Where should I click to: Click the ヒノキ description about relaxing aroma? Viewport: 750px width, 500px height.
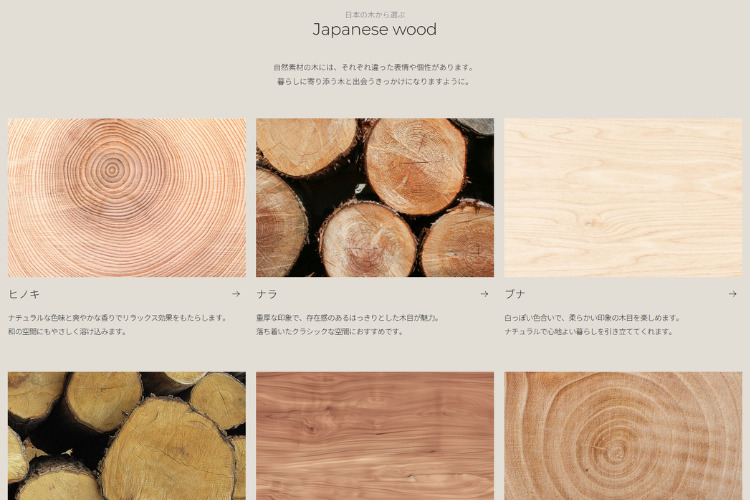118,318
